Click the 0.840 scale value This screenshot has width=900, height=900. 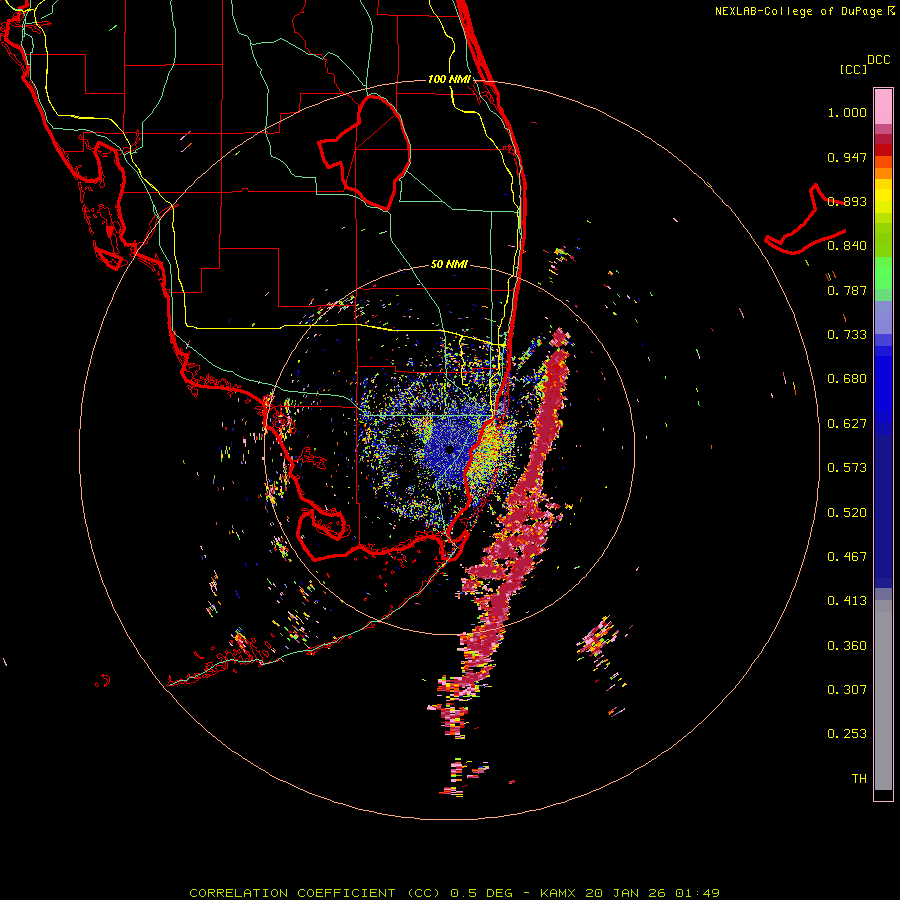tap(847, 246)
